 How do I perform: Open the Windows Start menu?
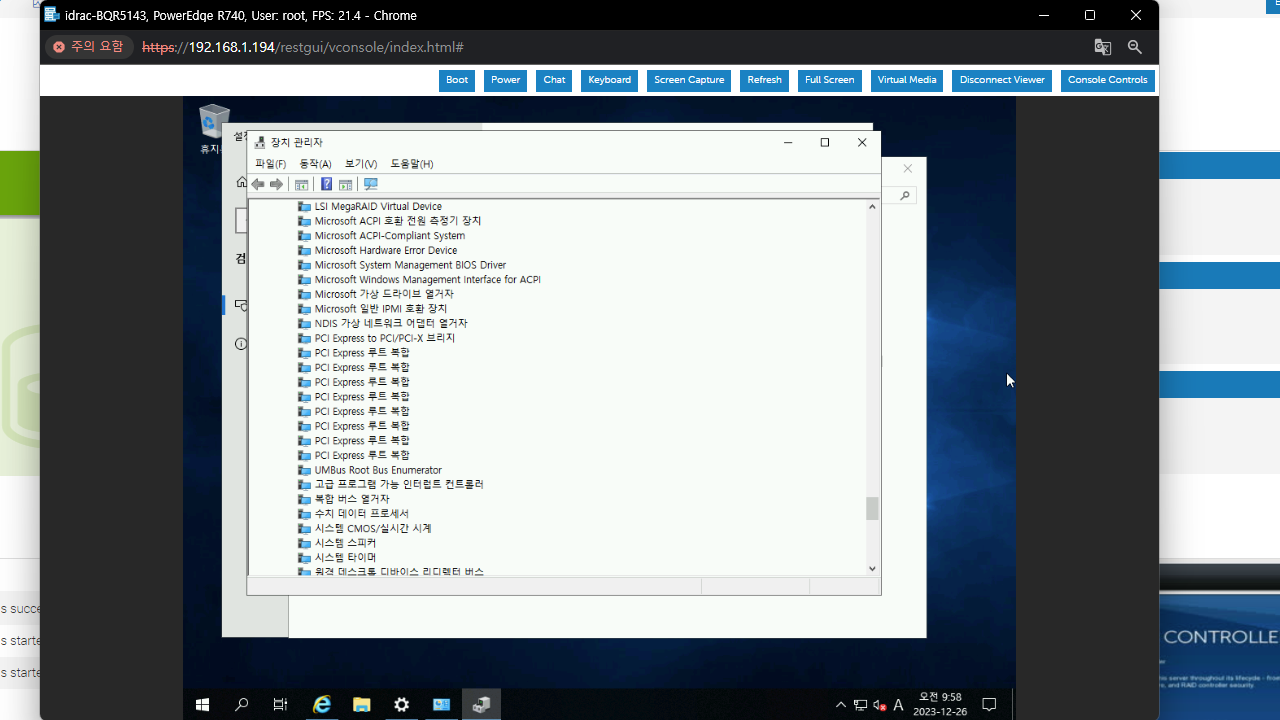point(203,705)
